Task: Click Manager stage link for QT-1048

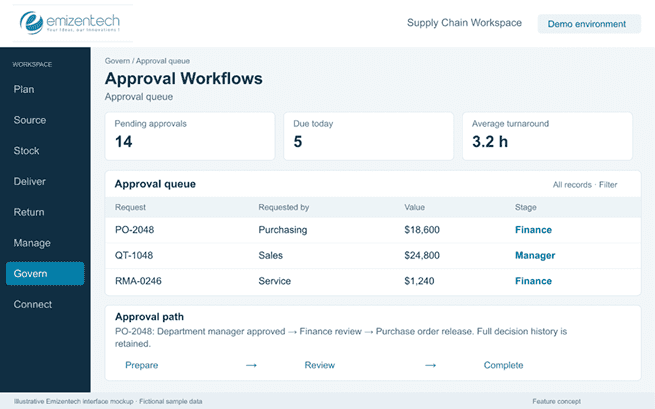Action: coord(535,255)
